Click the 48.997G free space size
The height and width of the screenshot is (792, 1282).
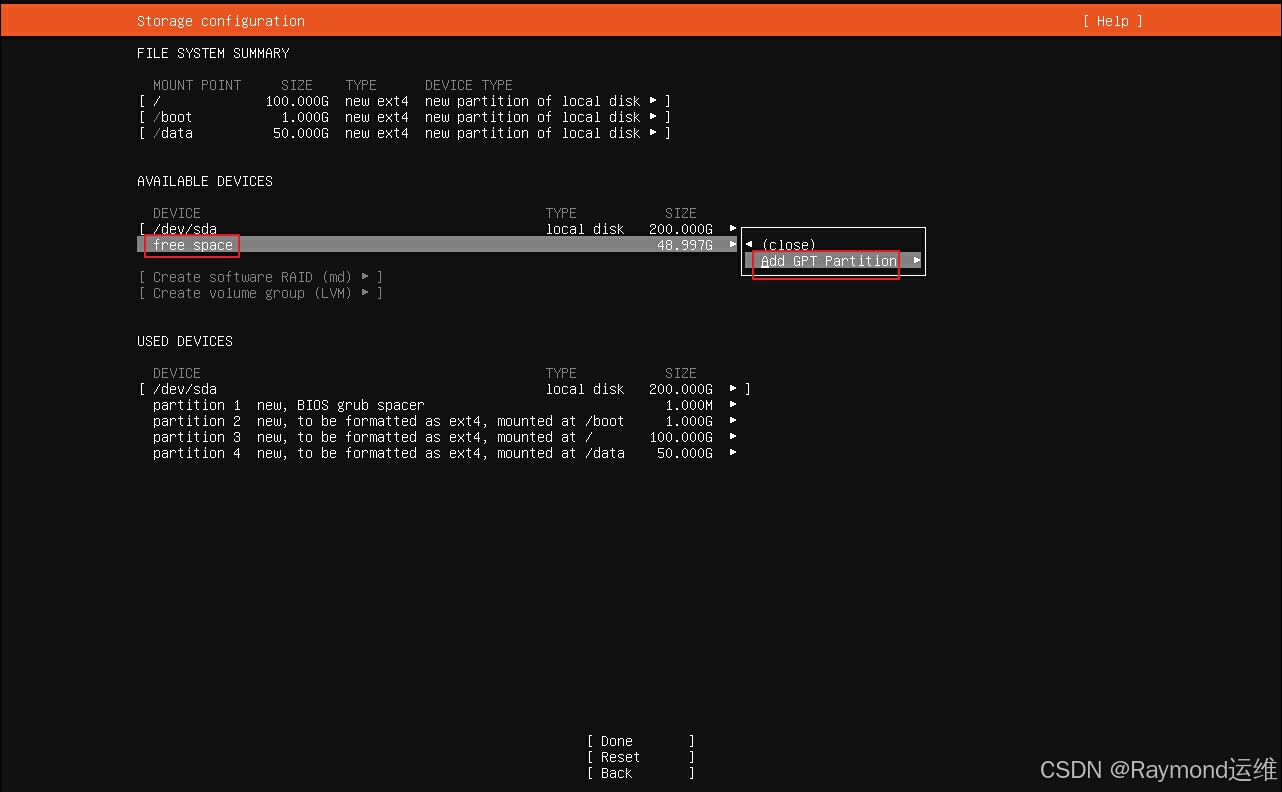(x=685, y=245)
